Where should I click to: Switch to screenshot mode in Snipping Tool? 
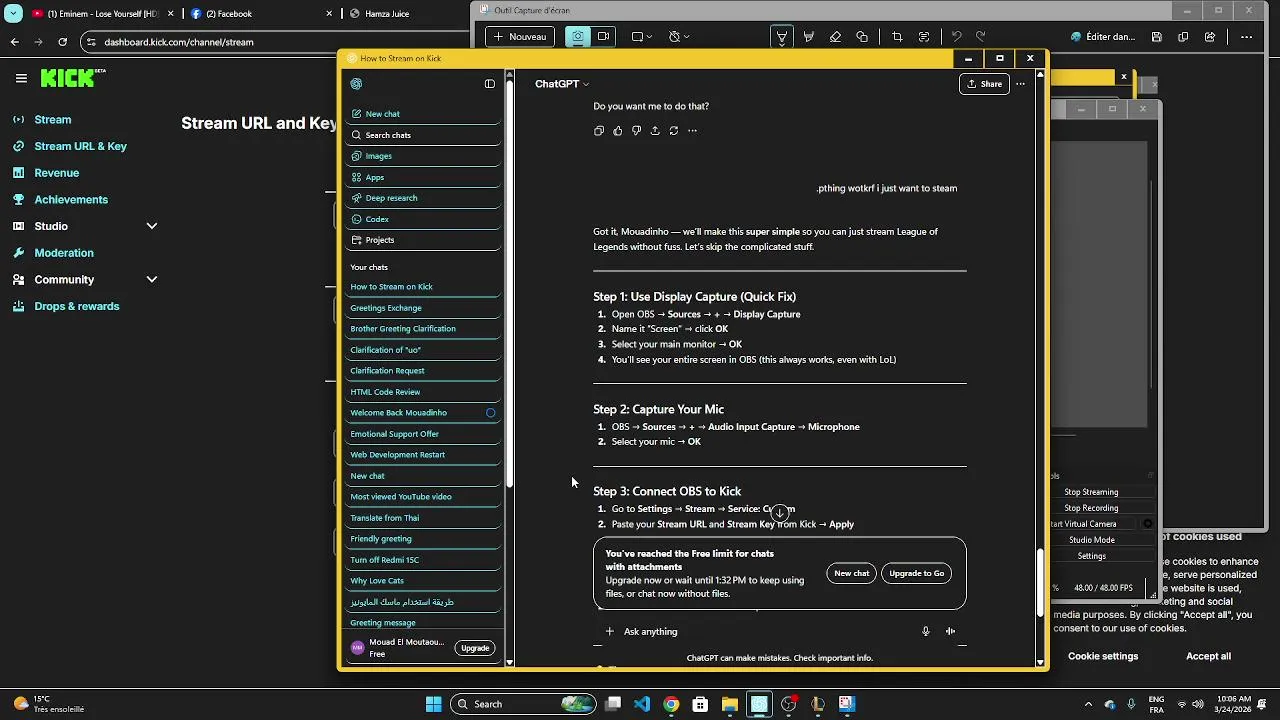pos(577,37)
